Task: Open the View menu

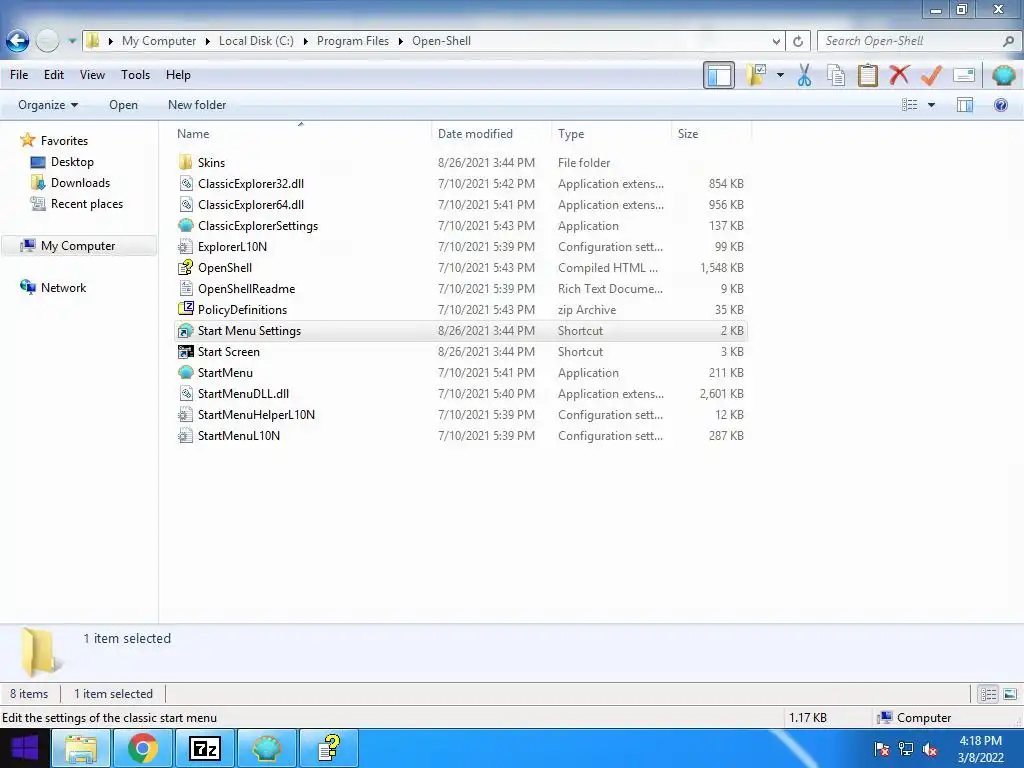Action: click(x=92, y=75)
